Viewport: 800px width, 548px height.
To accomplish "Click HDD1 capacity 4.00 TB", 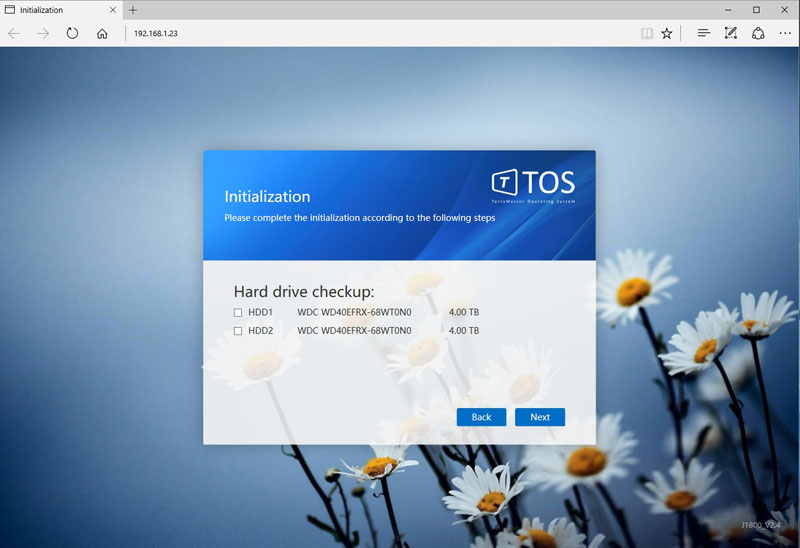I will point(464,312).
